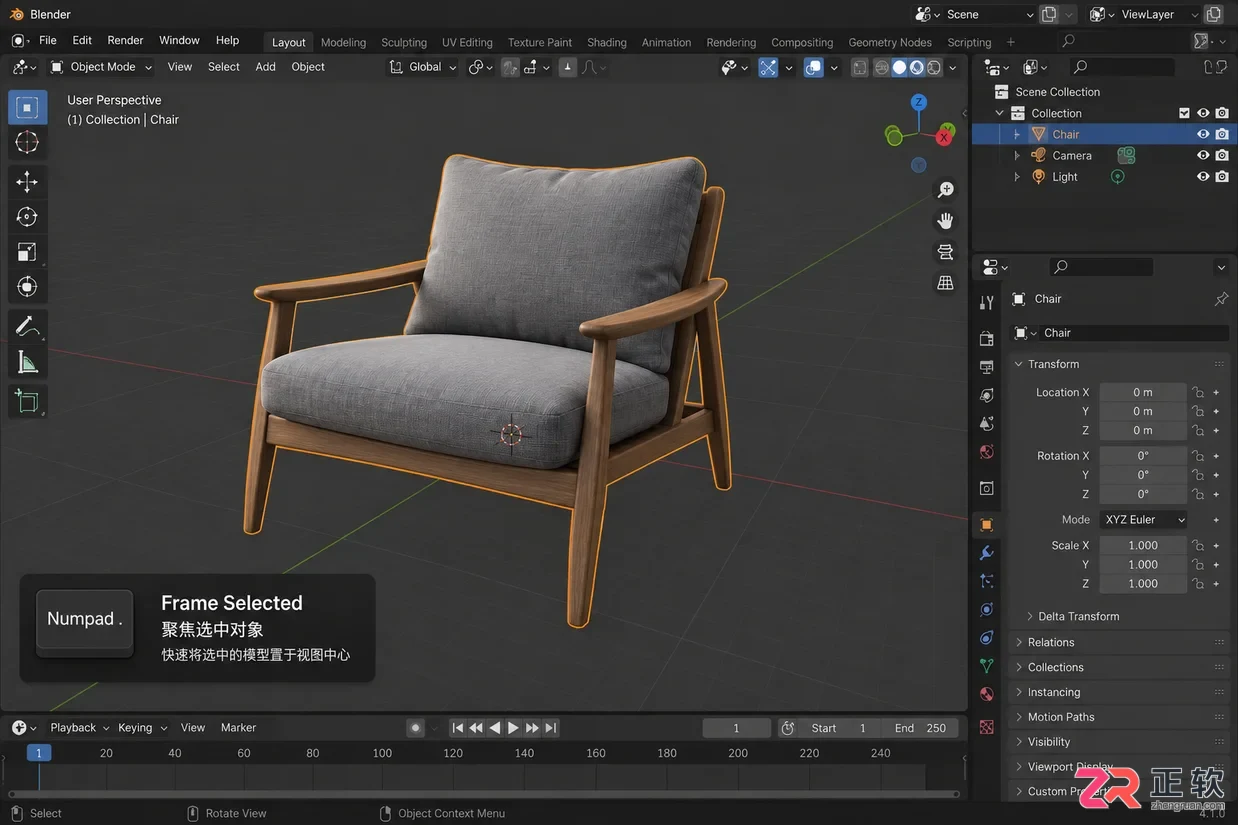The image size is (1238, 825).
Task: Jump to the timeline end frame
Action: (551, 728)
